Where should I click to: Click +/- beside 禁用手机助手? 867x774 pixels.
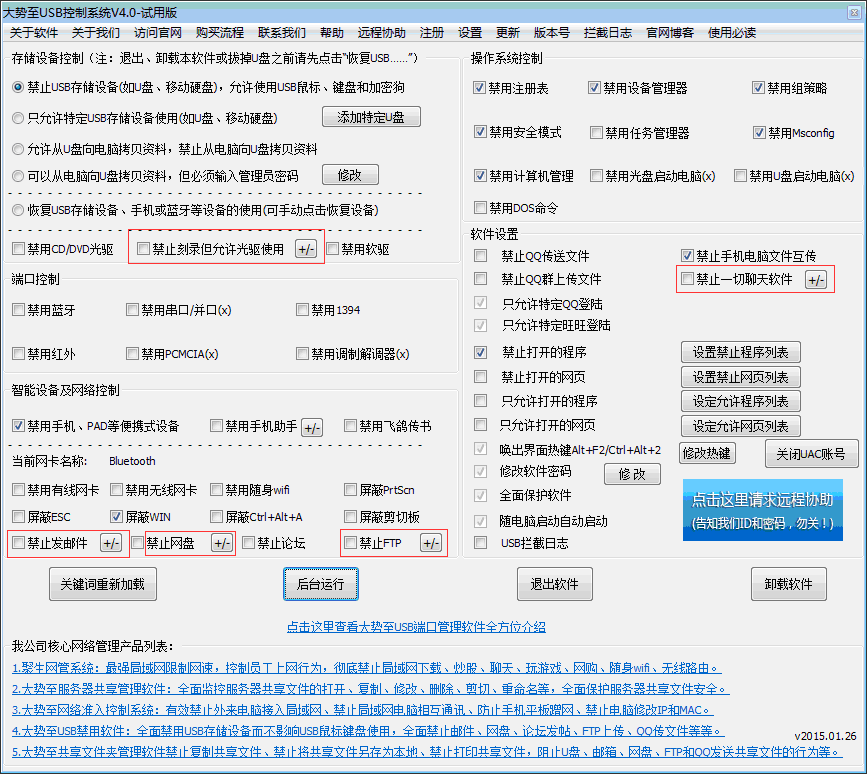[x=312, y=427]
